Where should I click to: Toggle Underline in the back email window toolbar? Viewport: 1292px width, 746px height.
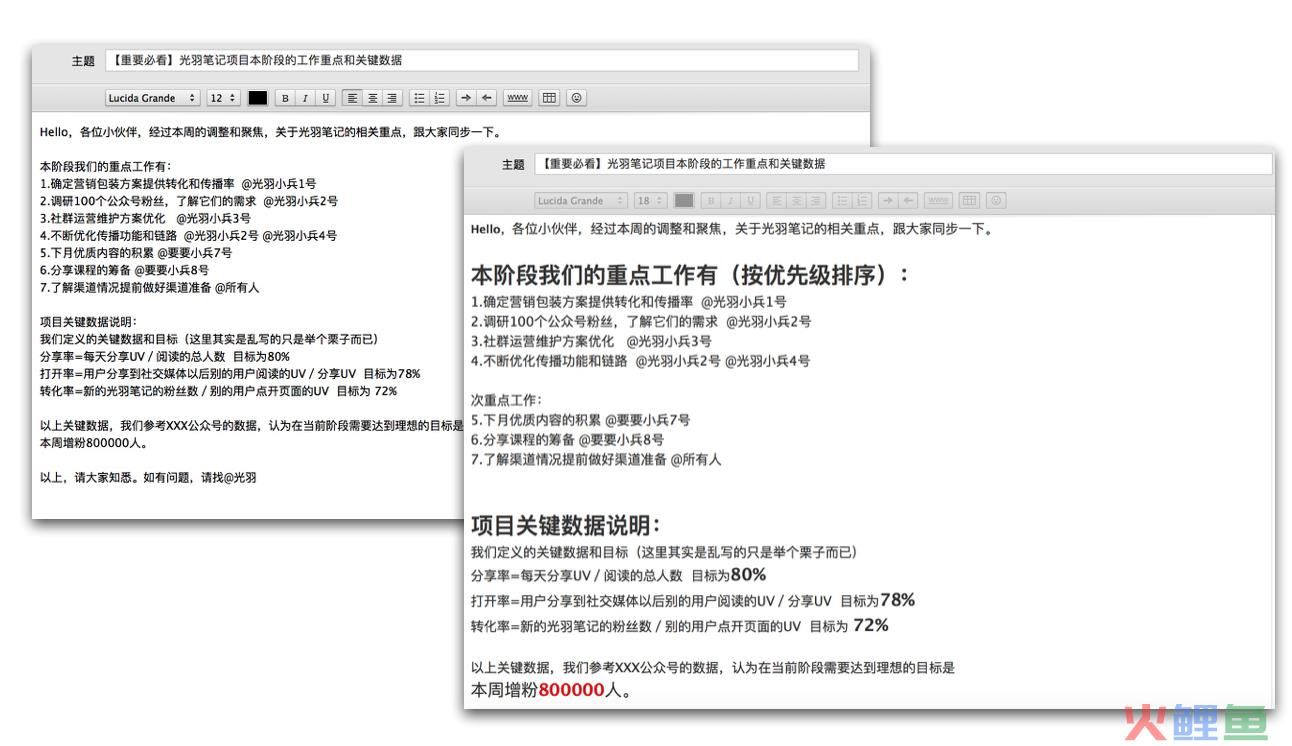pyautogui.click(x=325, y=98)
